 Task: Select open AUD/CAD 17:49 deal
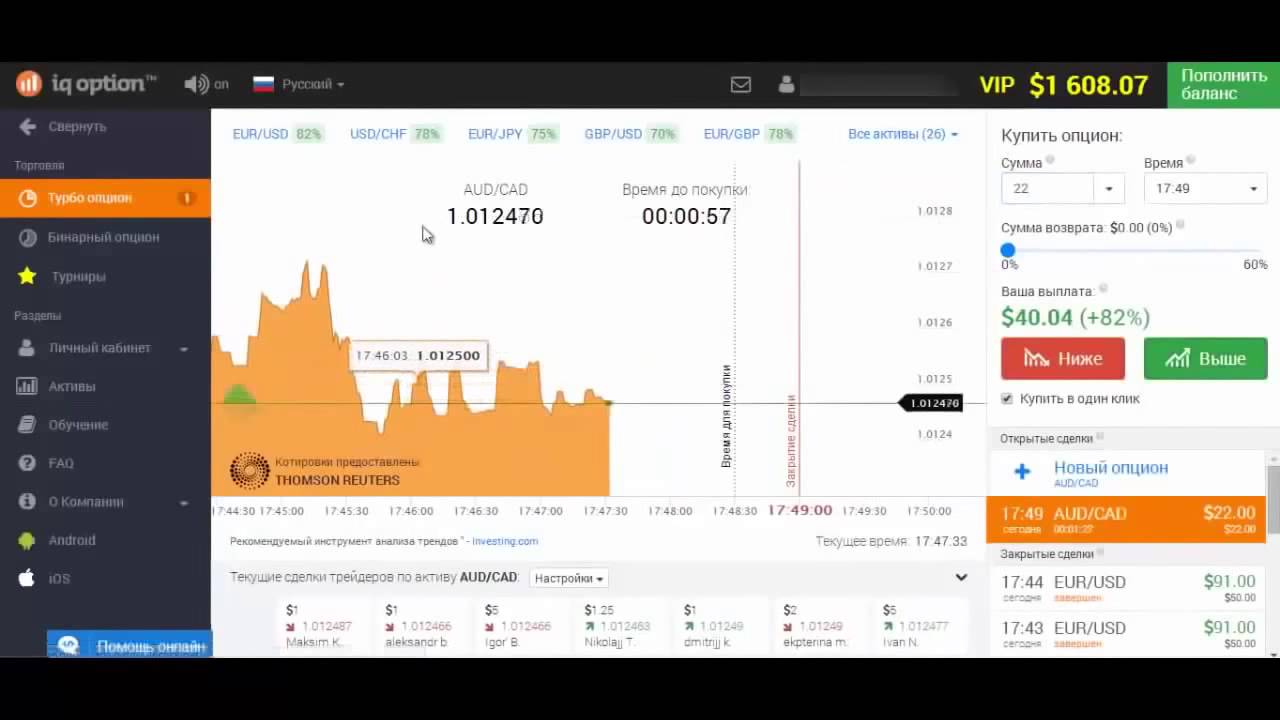pos(1126,521)
